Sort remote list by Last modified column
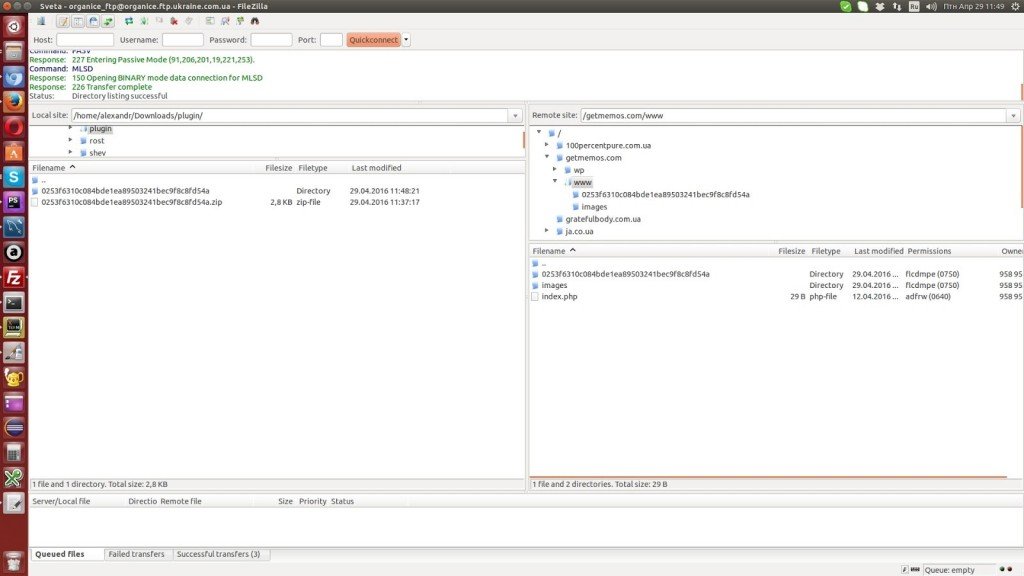Screen dimensions: 1024x576 tap(878, 251)
